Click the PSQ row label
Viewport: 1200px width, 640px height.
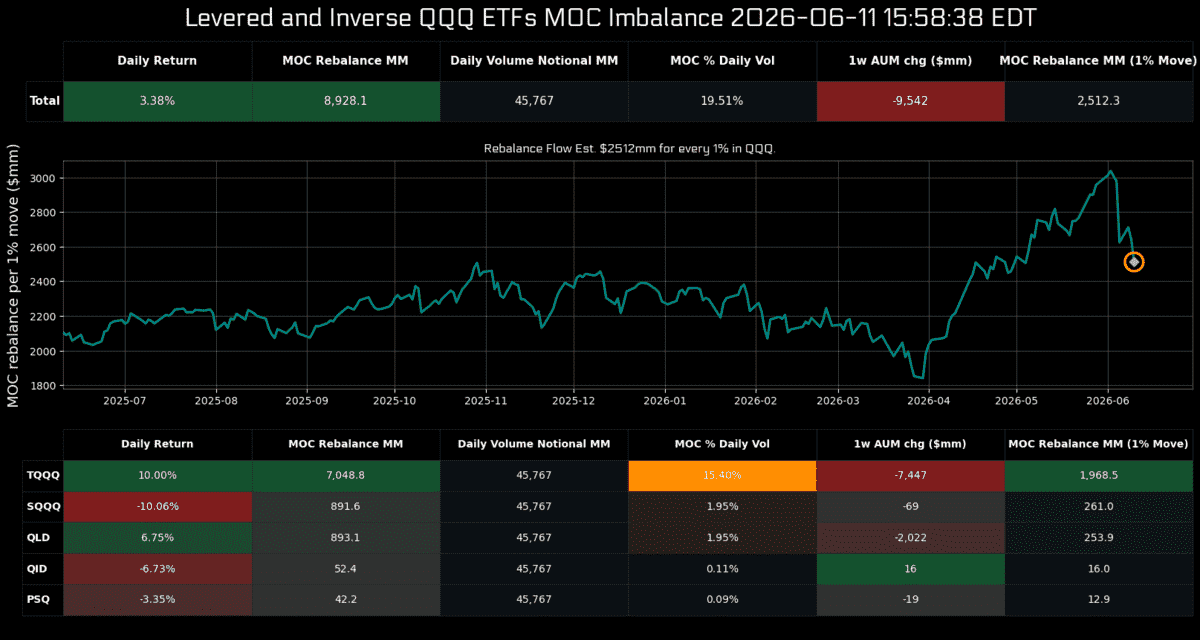click(x=45, y=599)
